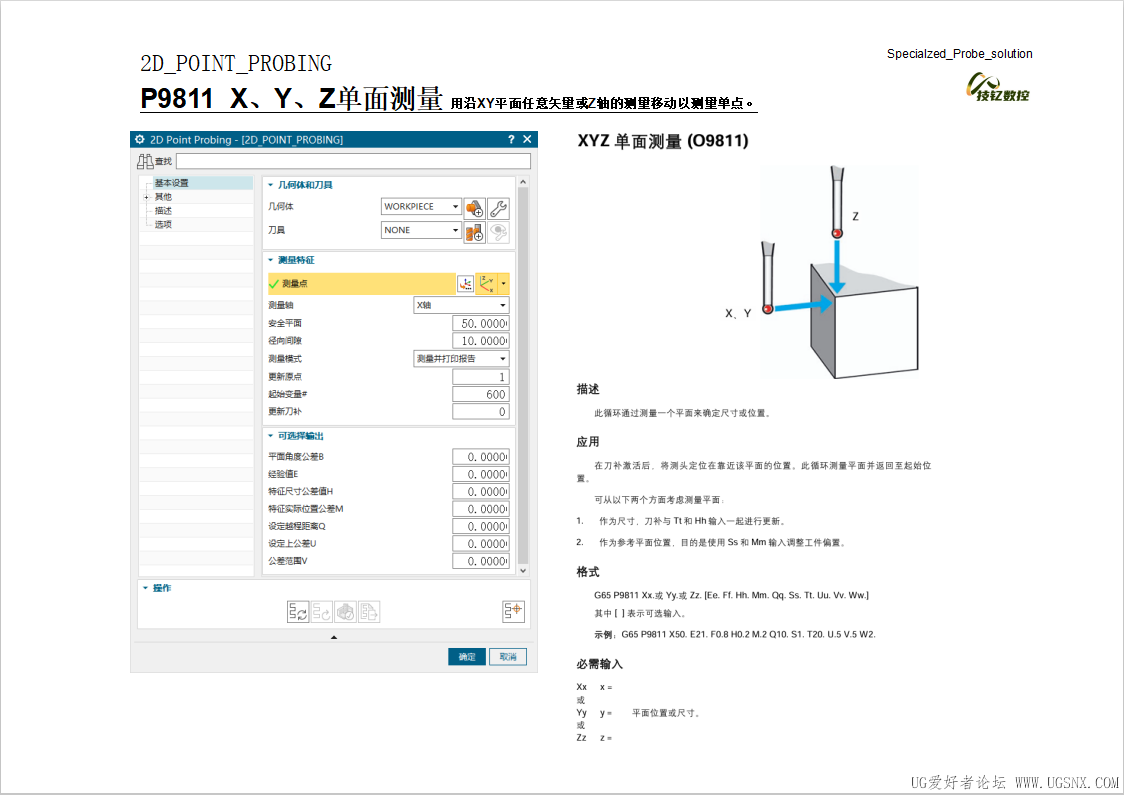Click the binoculars find icon

tap(145, 161)
